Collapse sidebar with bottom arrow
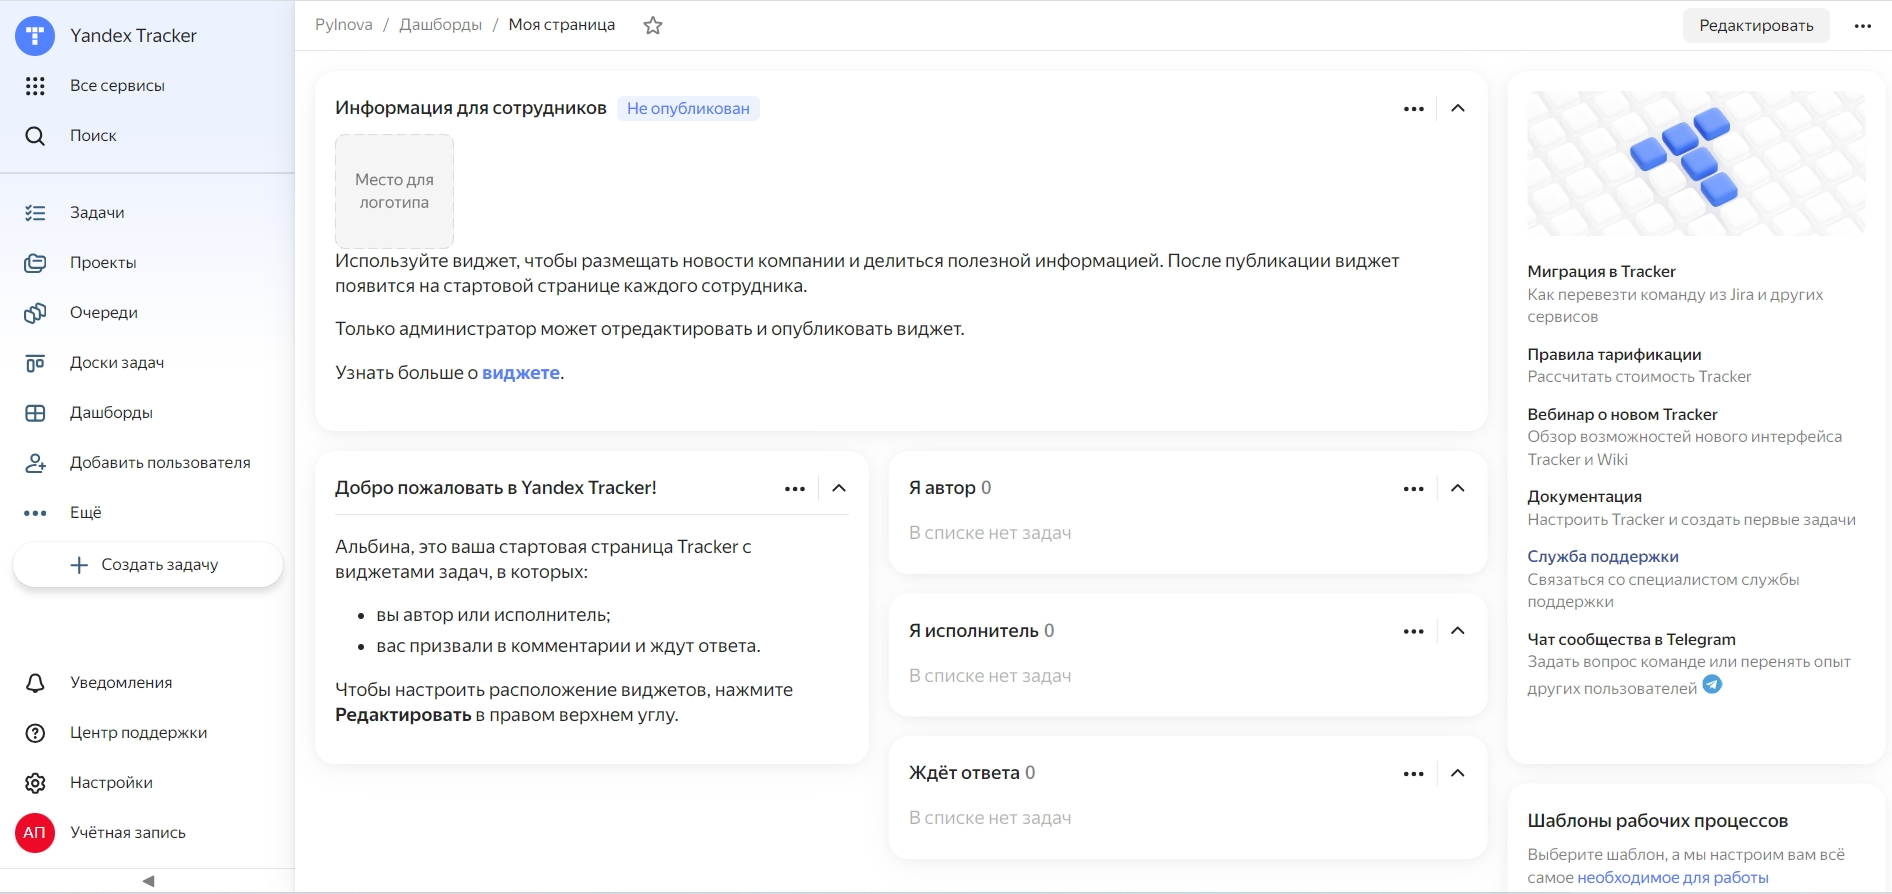 coord(148,881)
